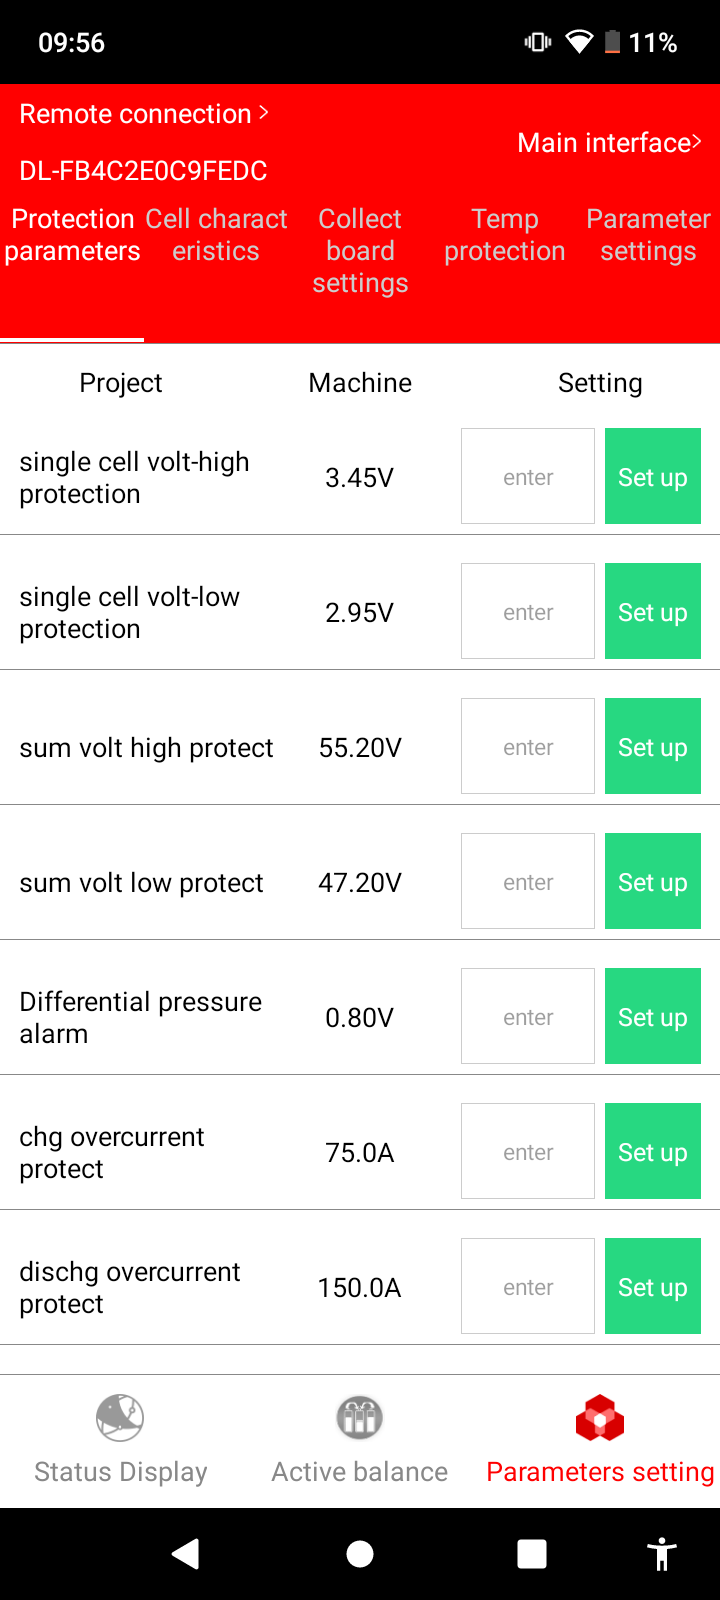Screen dimensions: 720x1600
Task: Select the Temp protection tab
Action: pos(505,235)
